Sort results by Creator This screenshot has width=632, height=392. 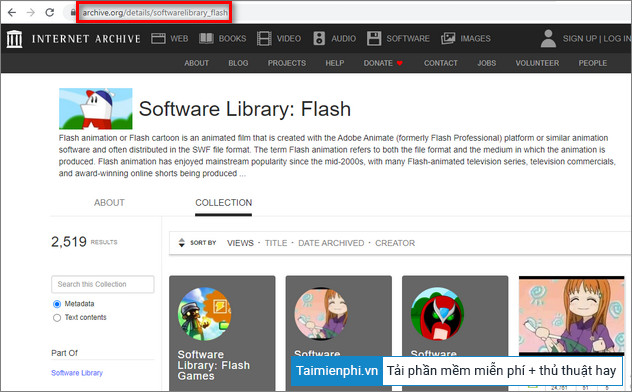point(395,243)
